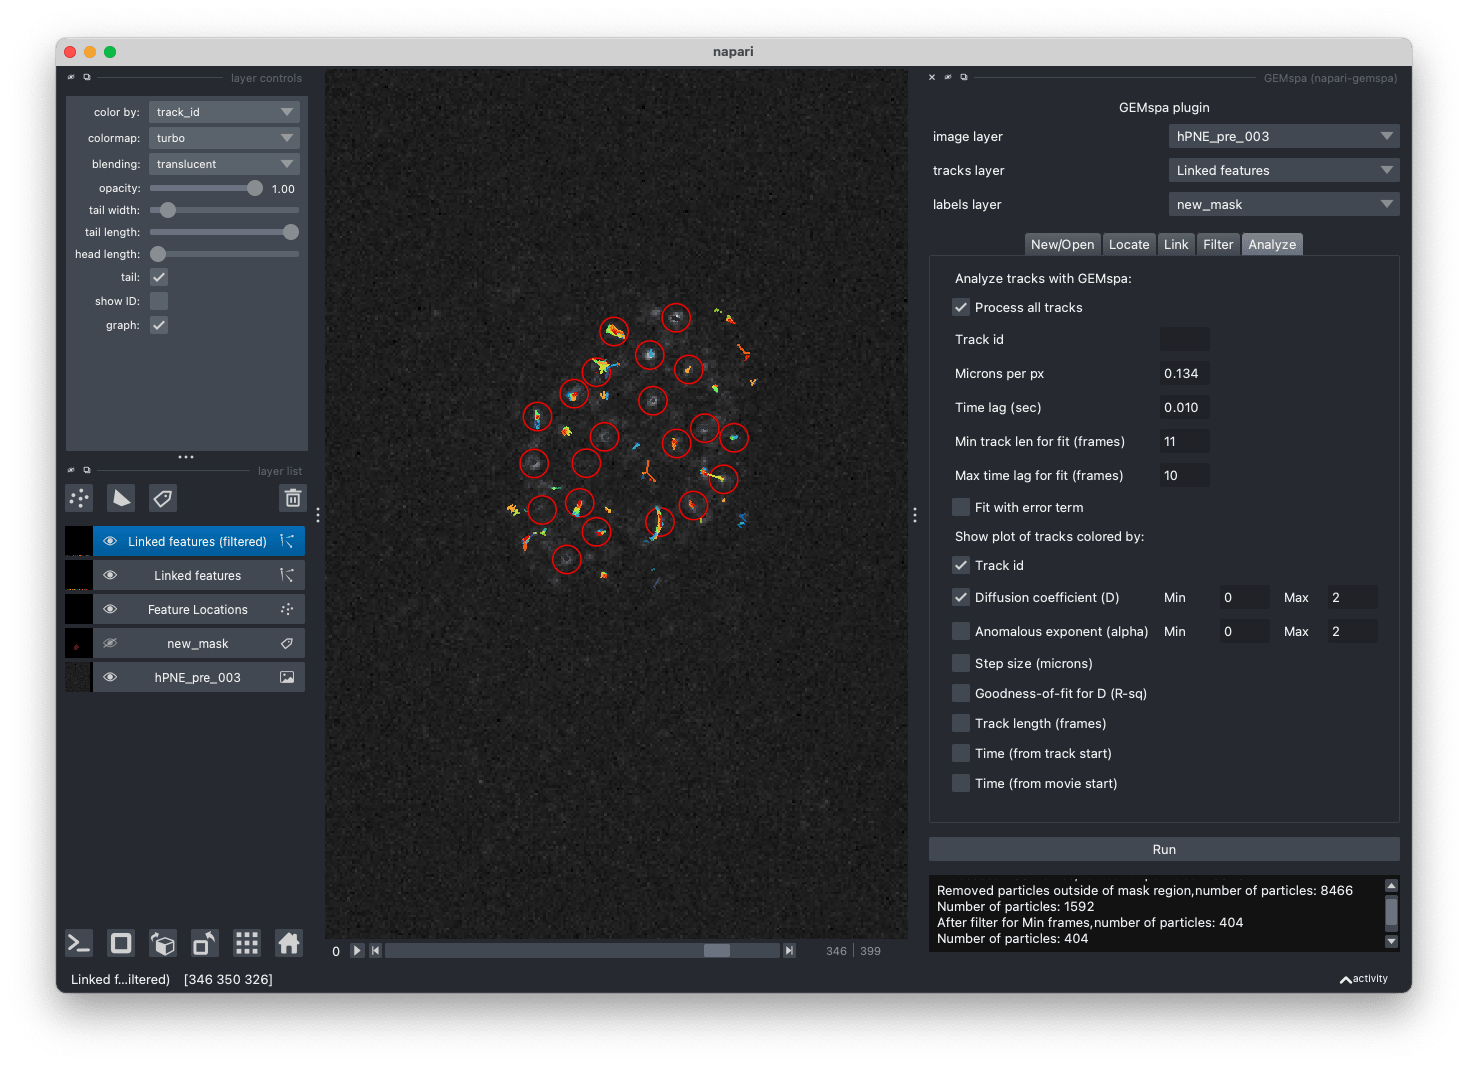Open the napari console
This screenshot has width=1468, height=1067.
pos(79,943)
